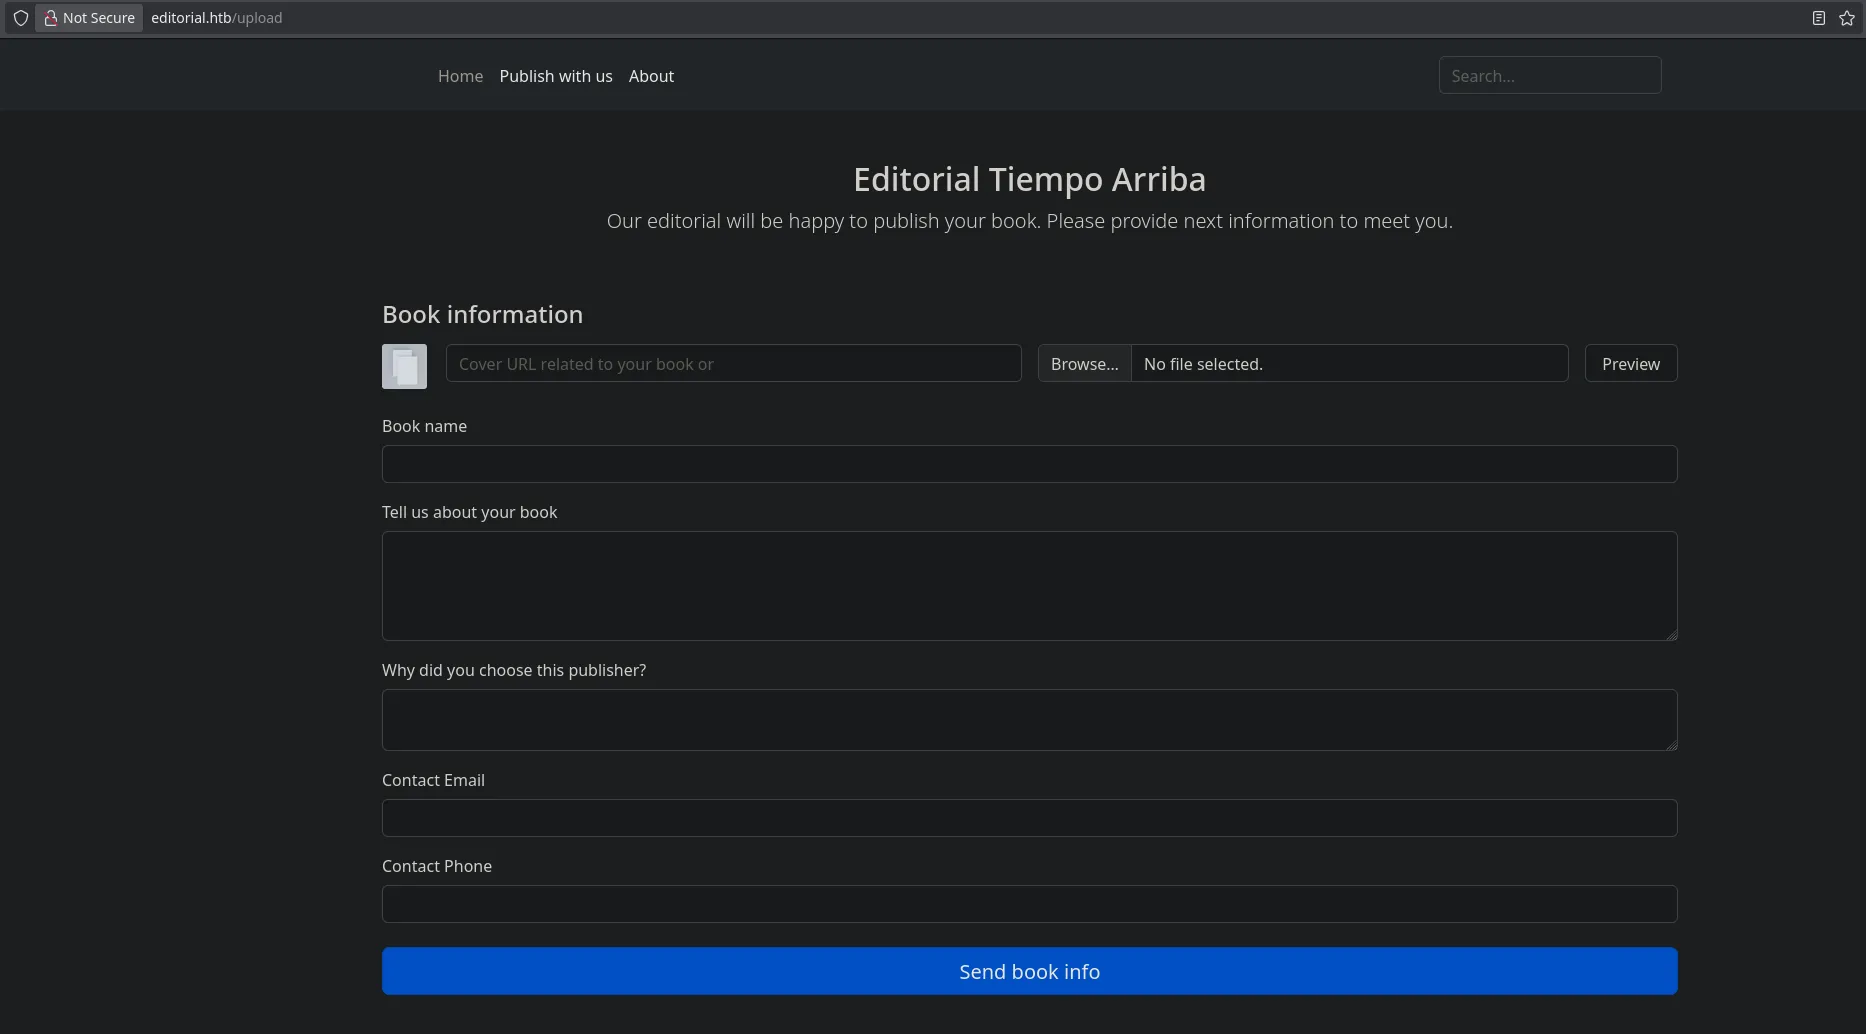Screen dimensions: 1866x1034
Task: Click the editorial.htb/upload address bar URL
Action: point(216,18)
